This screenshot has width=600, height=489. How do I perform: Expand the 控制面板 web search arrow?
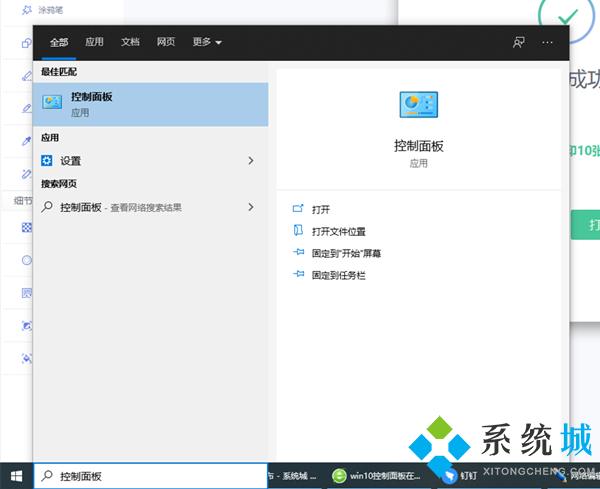click(x=251, y=207)
